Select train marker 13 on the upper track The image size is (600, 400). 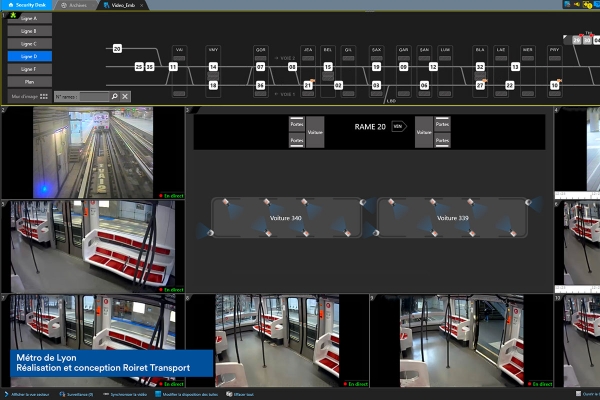coord(515,67)
